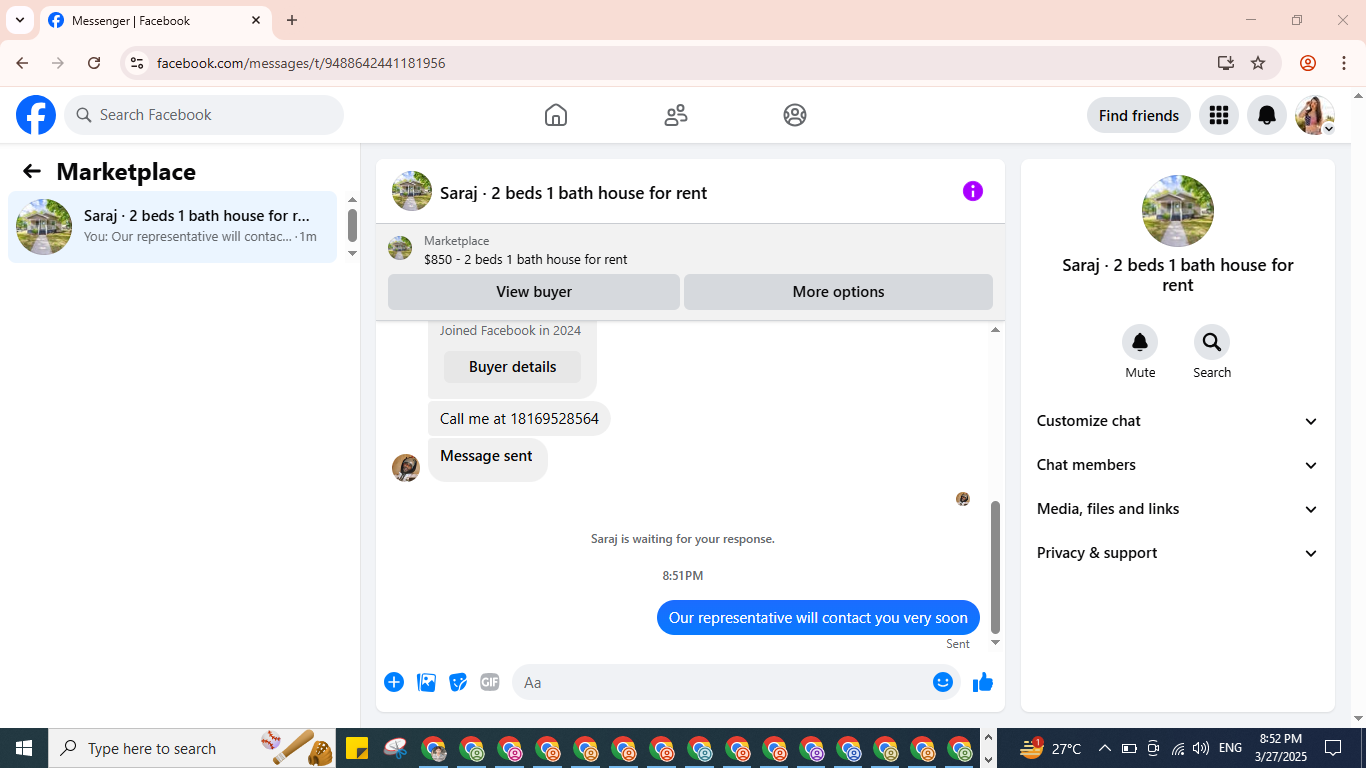Click the blue "Our representative will contact you" message
This screenshot has height=768, width=1366.
click(818, 618)
